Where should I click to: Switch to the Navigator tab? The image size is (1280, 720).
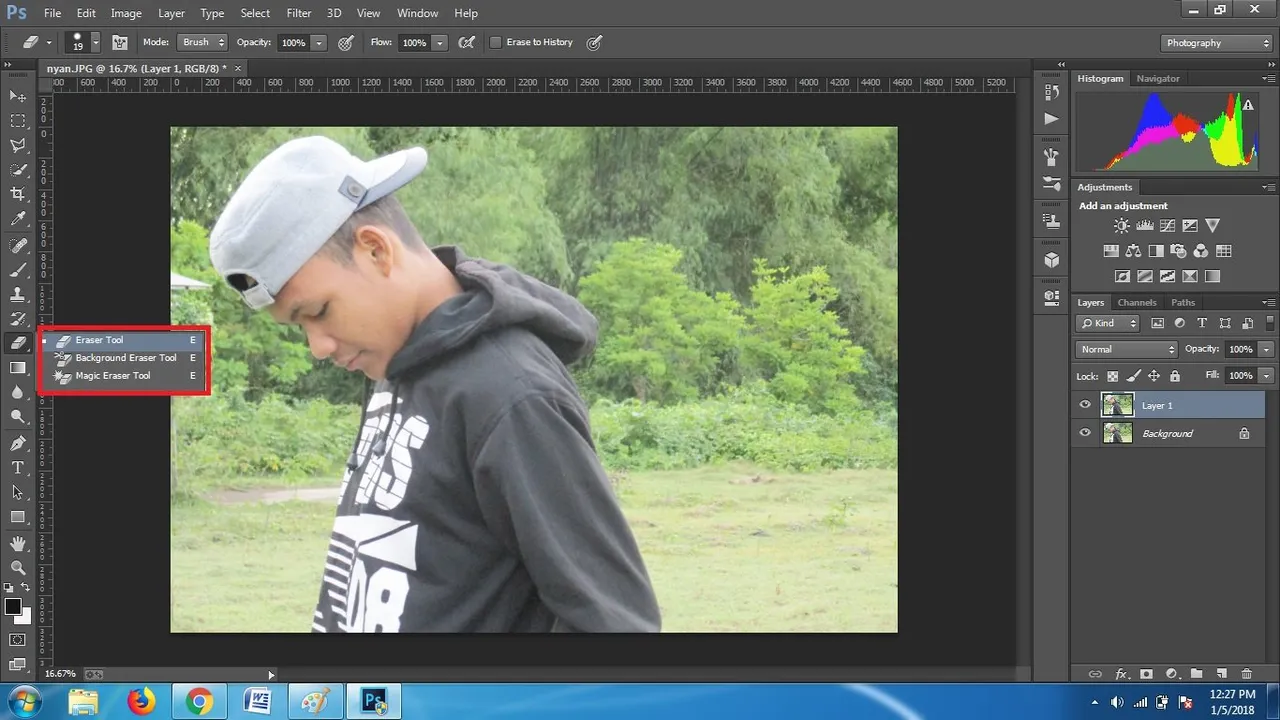(1158, 78)
